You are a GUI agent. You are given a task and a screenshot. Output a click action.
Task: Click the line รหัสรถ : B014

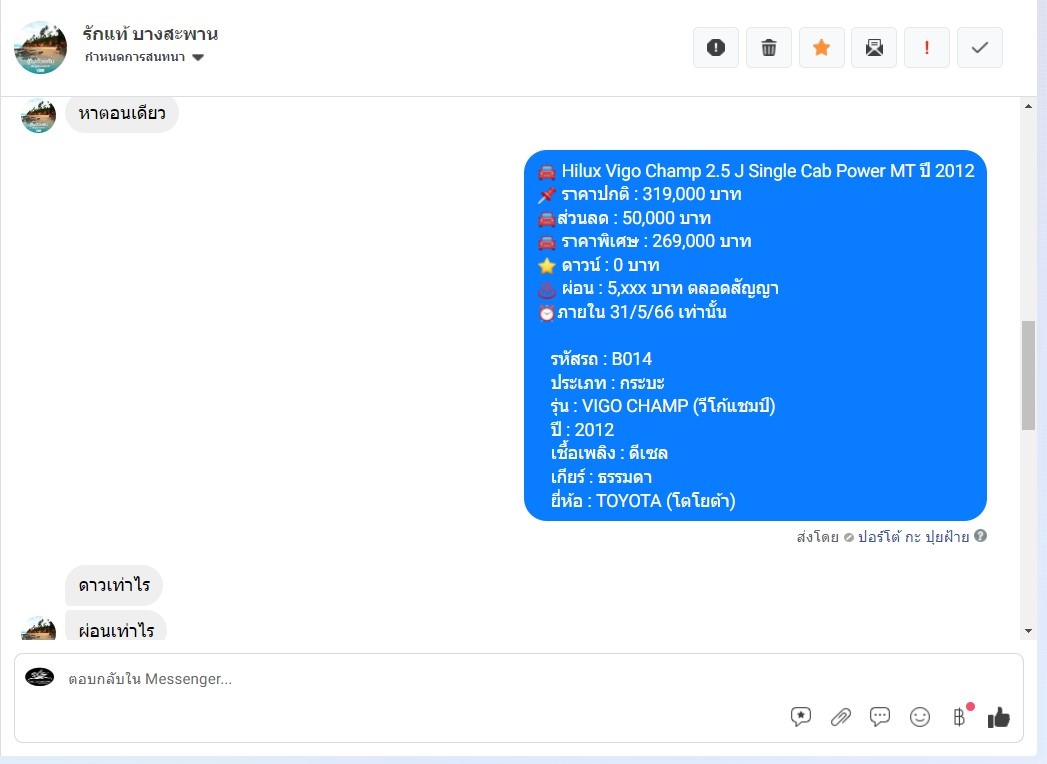coord(601,359)
